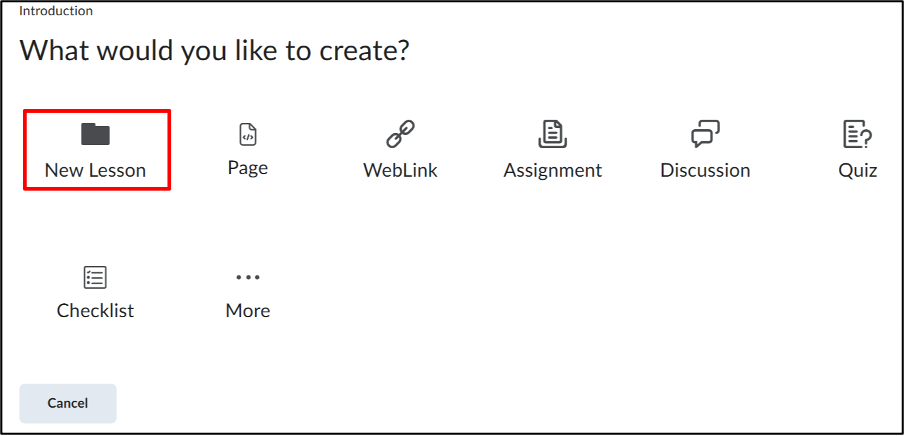Click the "Assignment" text label
The image size is (904, 436).
pyautogui.click(x=552, y=171)
